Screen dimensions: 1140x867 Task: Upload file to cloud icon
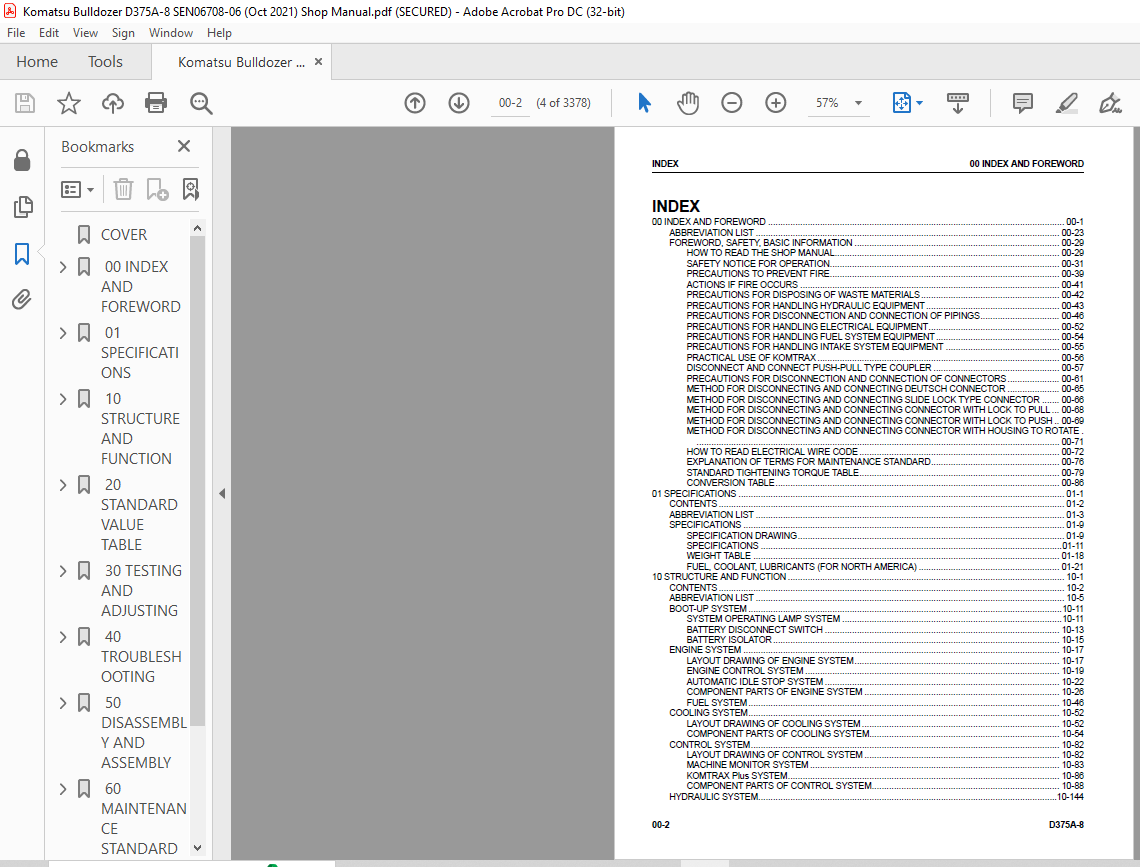[112, 103]
